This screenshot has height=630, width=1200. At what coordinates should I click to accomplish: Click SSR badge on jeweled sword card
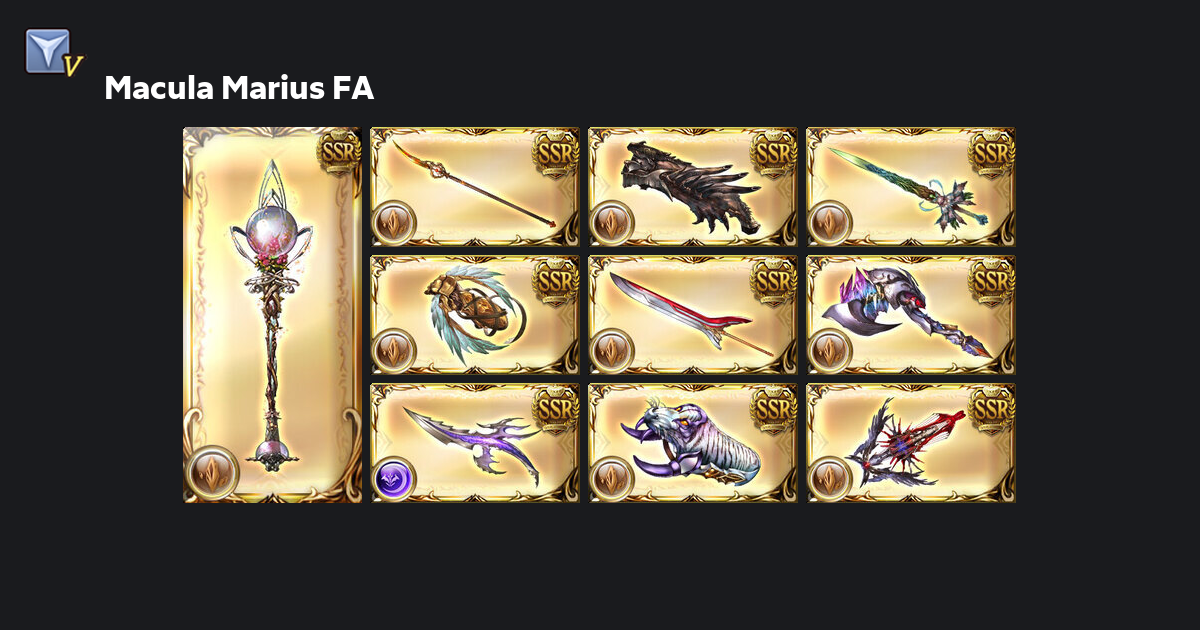click(x=992, y=153)
